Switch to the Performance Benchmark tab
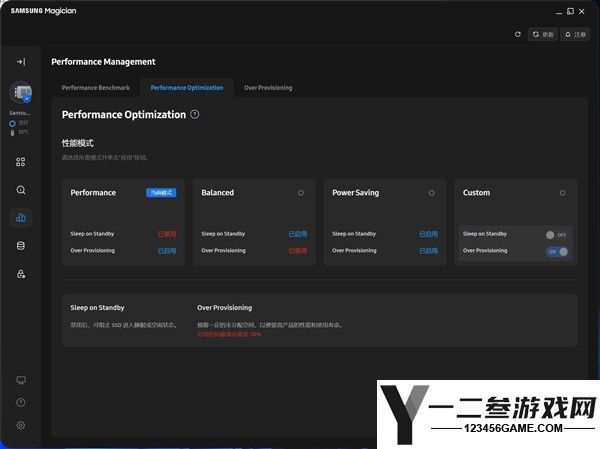This screenshot has width=600, height=449. tap(96, 88)
